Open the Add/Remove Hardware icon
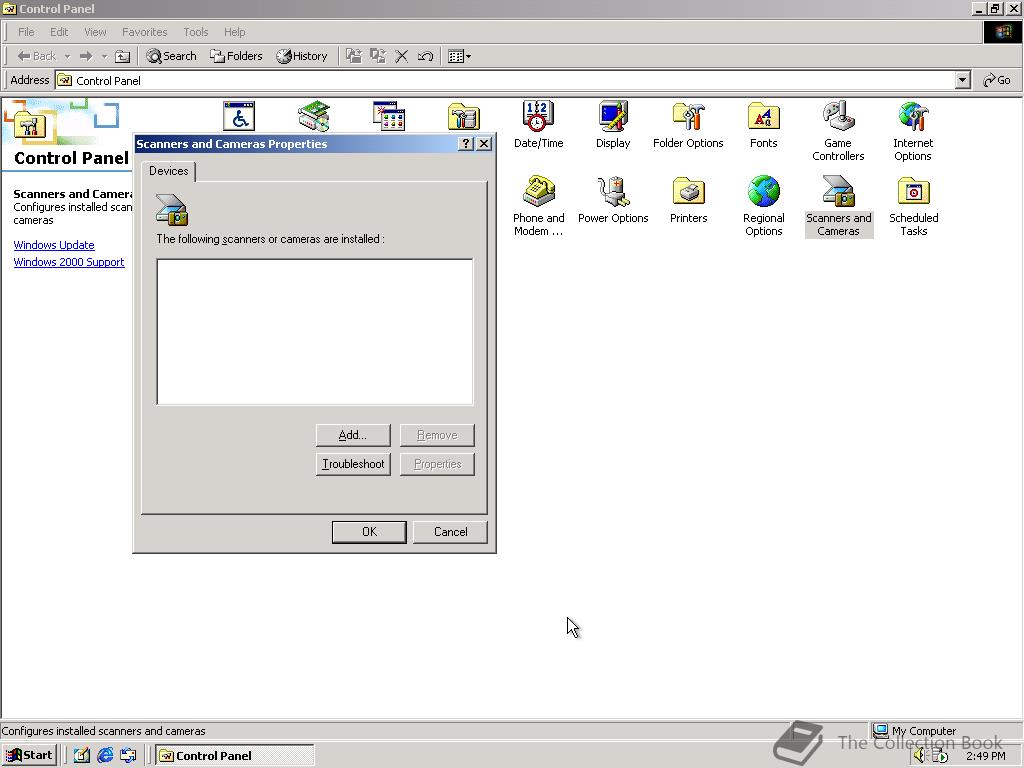The width and height of the screenshot is (1024, 768). [x=314, y=116]
